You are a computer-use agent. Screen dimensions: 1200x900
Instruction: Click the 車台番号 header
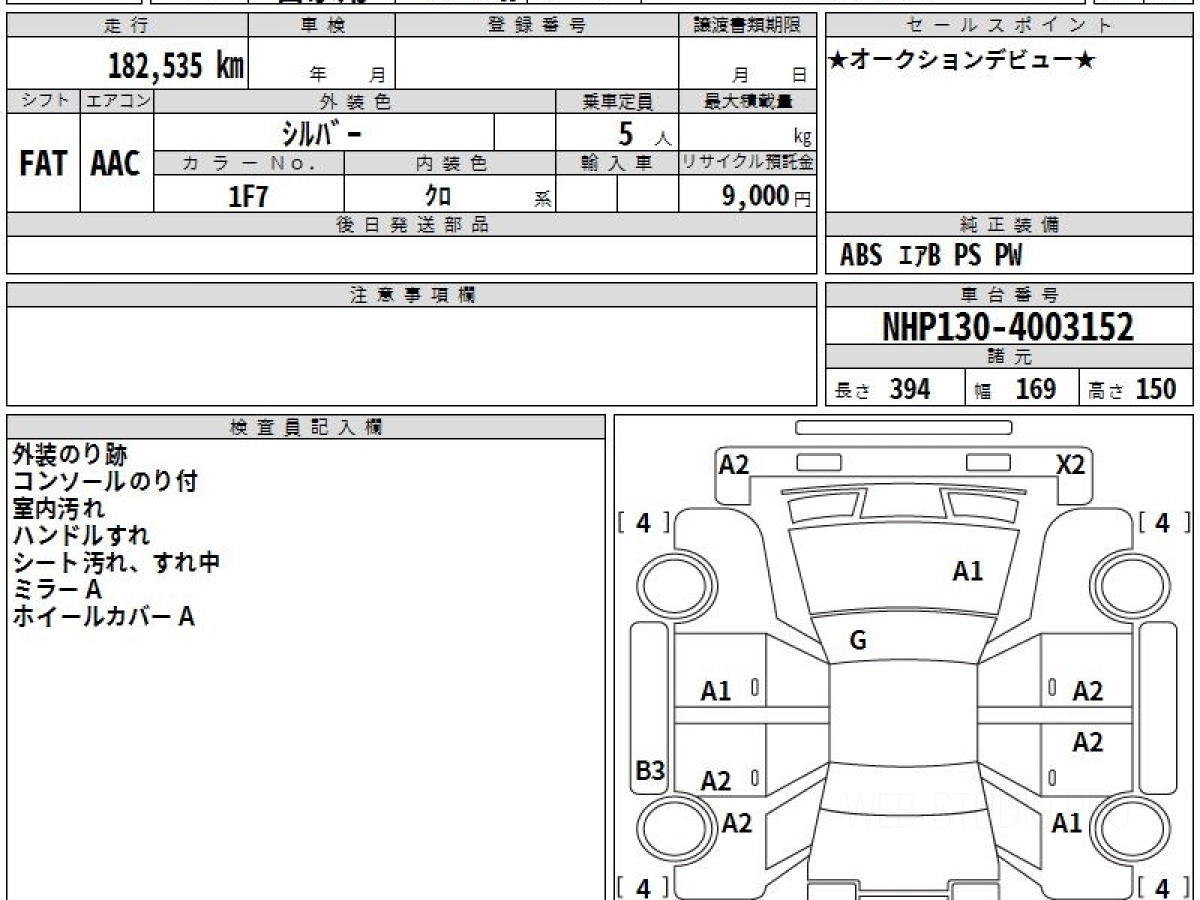1010,295
